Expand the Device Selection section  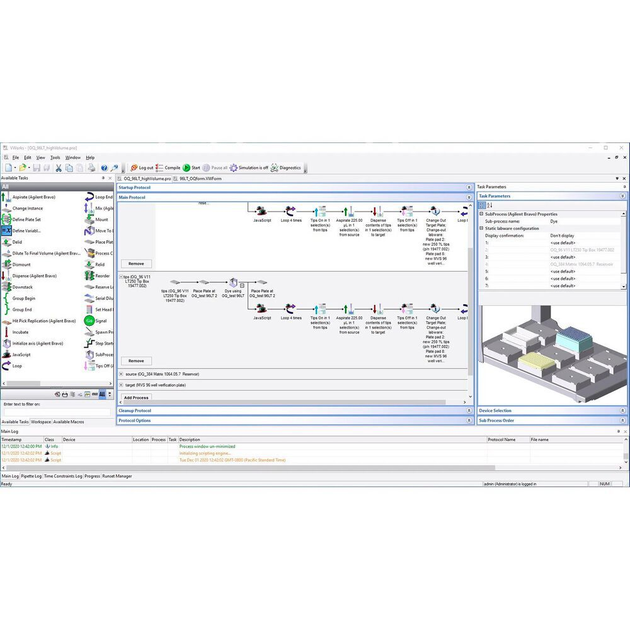click(x=623, y=411)
